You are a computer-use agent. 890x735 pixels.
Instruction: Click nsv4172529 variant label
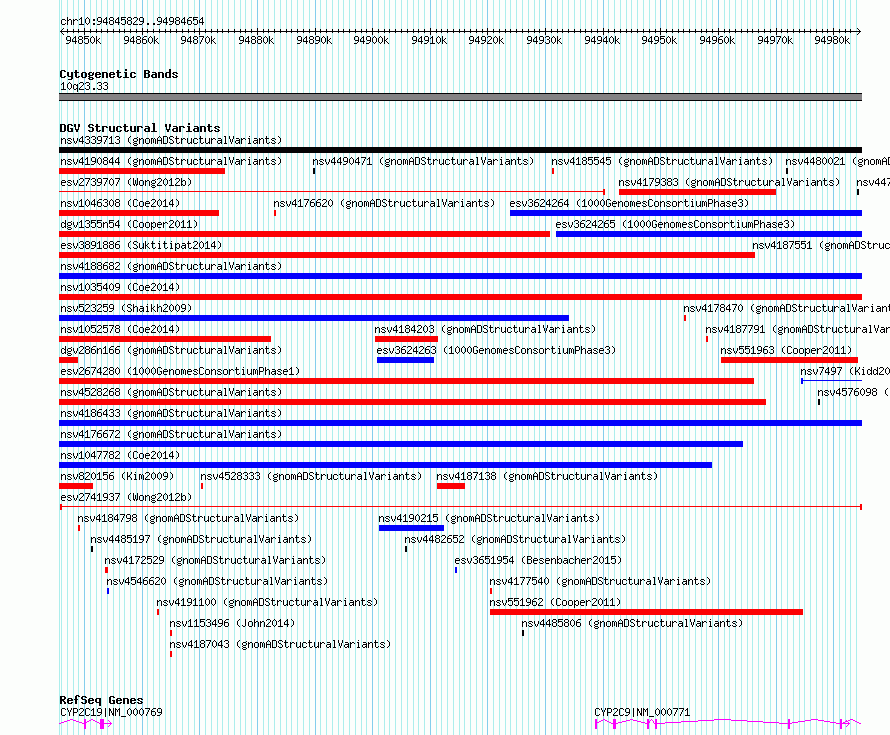pos(215,560)
